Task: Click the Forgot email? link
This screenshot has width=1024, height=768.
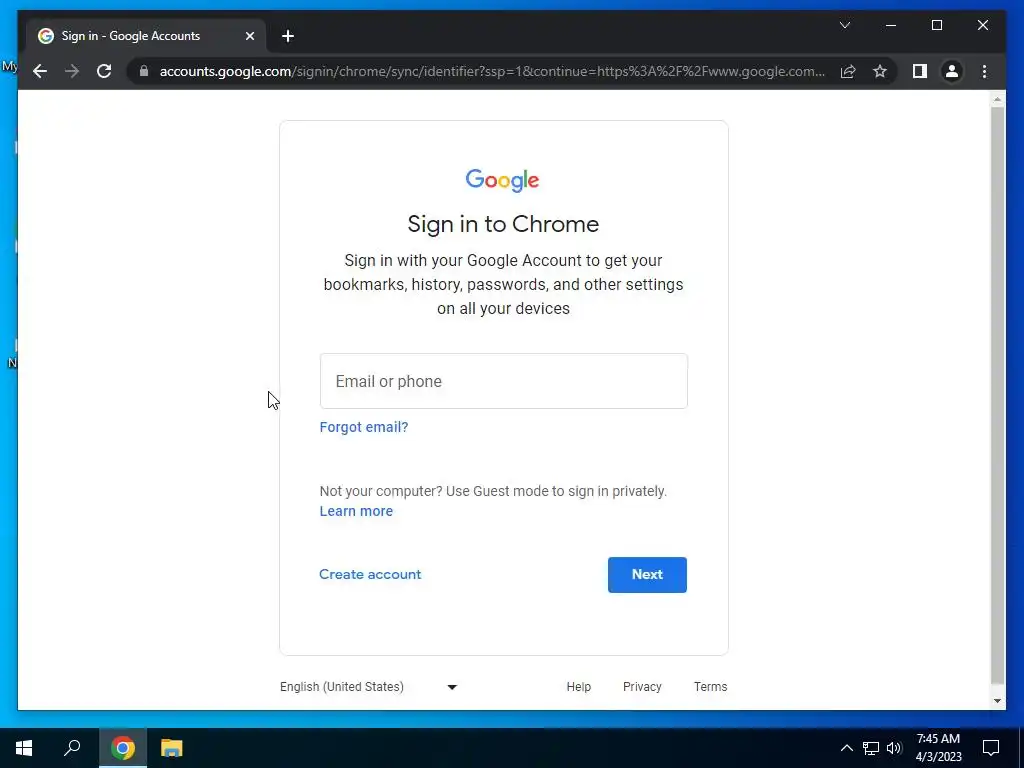Action: click(364, 427)
